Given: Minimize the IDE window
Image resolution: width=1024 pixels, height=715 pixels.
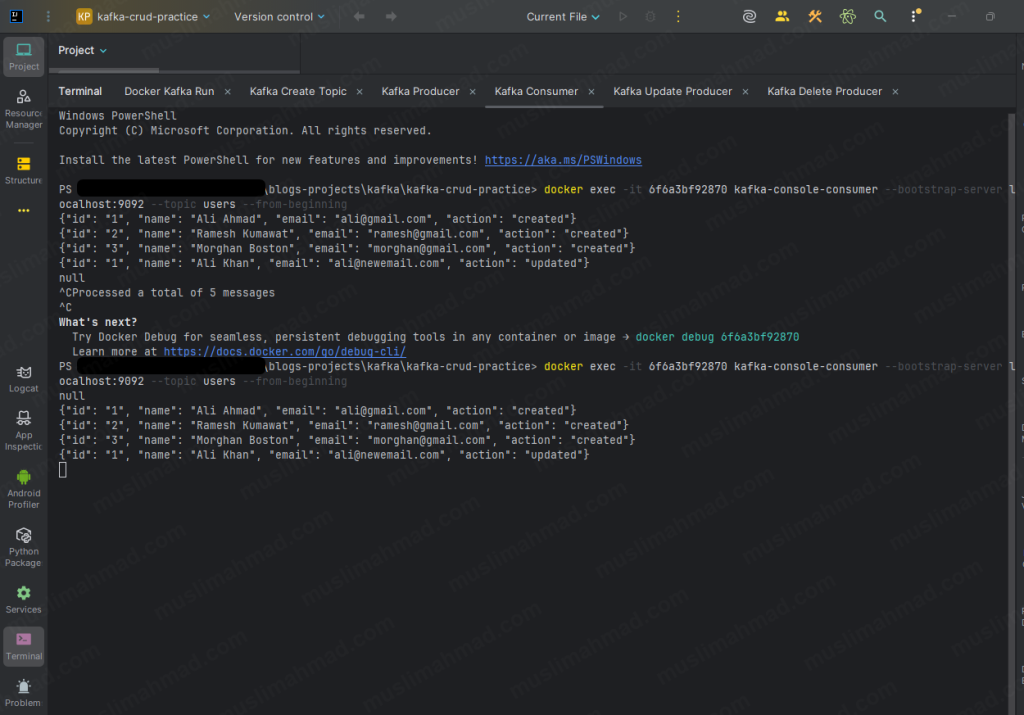Looking at the screenshot, I should 952,16.
